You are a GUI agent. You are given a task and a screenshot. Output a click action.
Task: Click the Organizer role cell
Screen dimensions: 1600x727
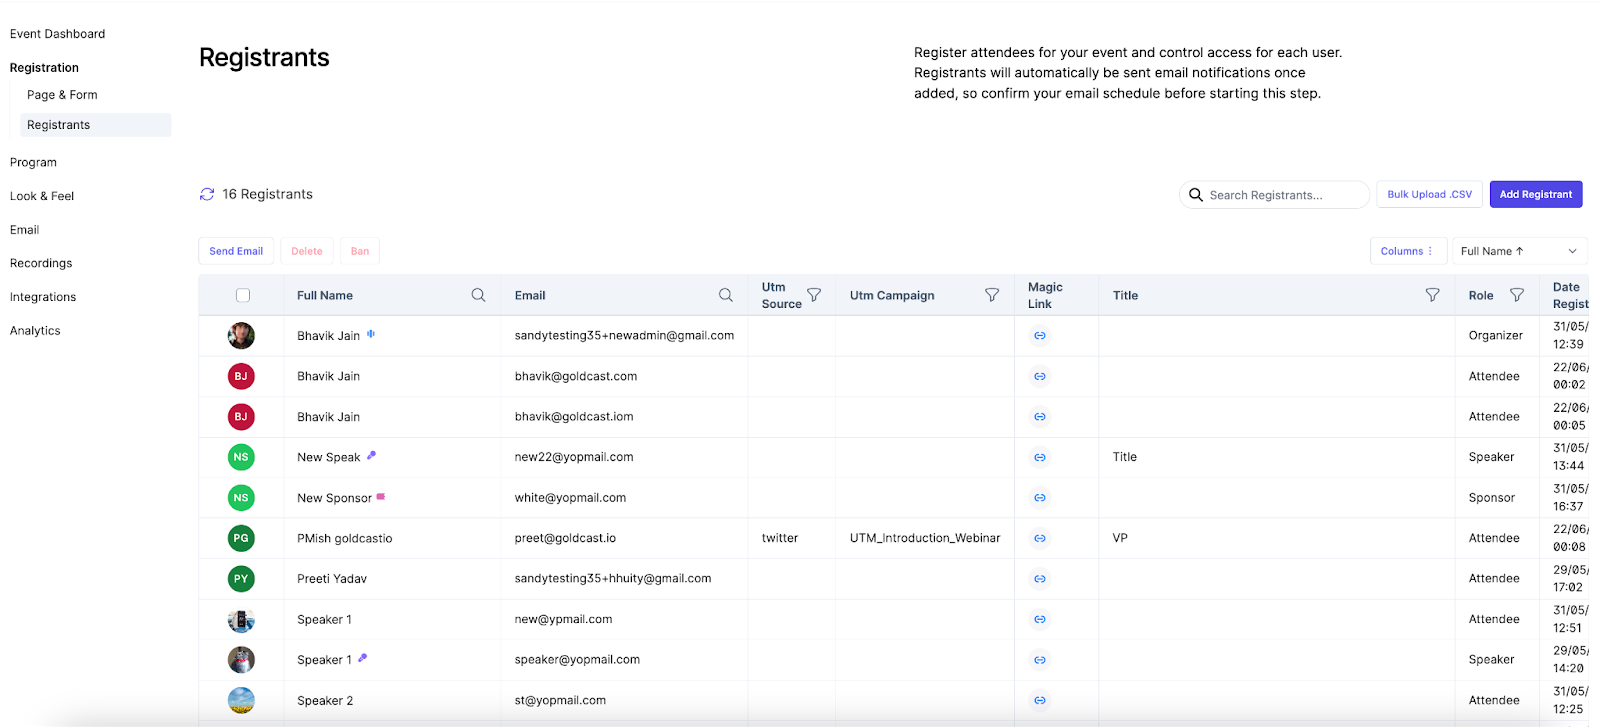[1496, 336]
